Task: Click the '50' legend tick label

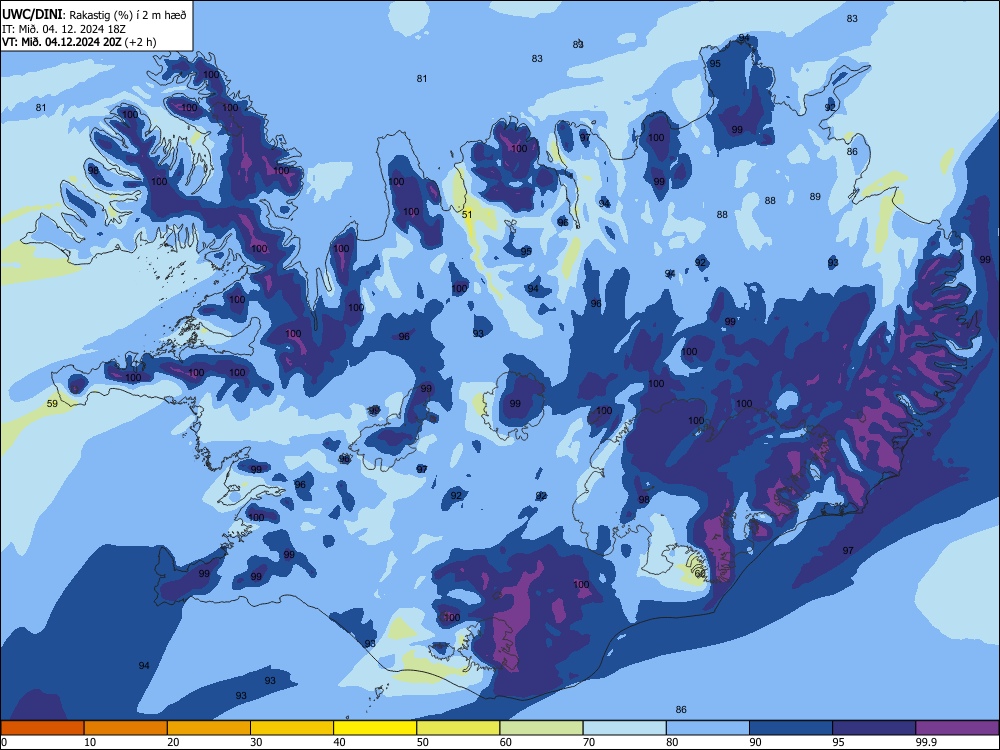Action: (423, 742)
